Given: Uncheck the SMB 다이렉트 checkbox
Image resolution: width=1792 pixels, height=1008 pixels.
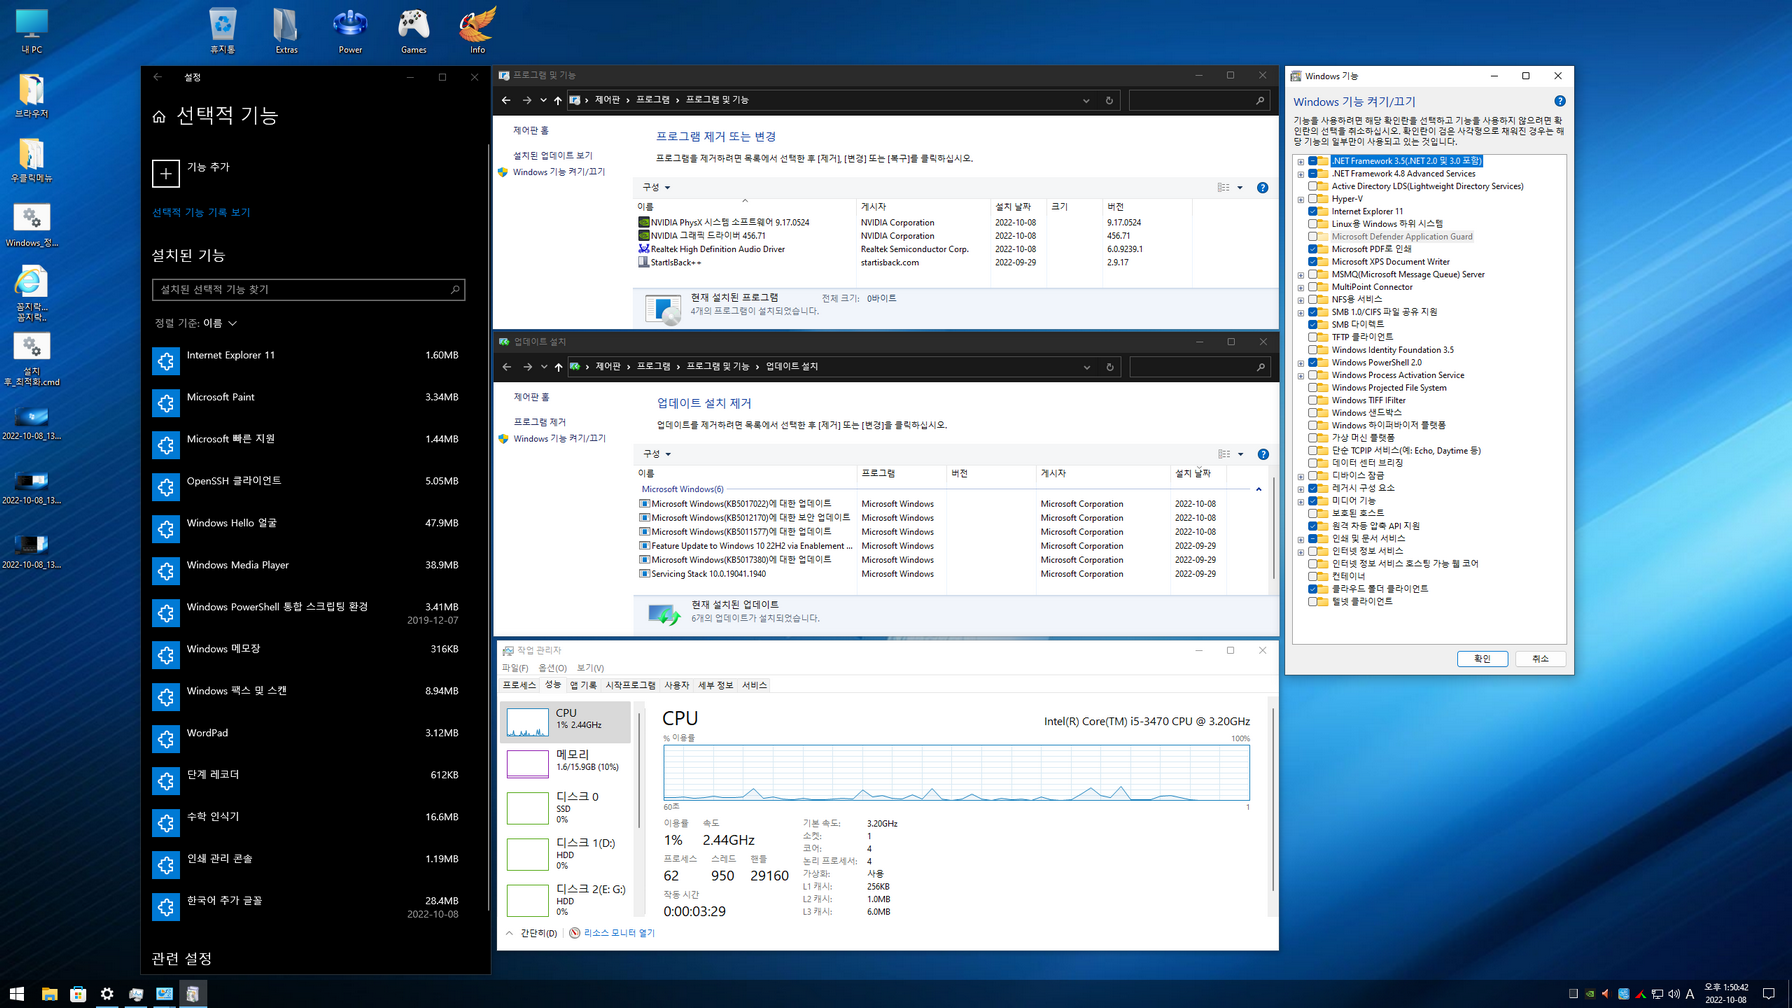Looking at the screenshot, I should click(x=1313, y=325).
